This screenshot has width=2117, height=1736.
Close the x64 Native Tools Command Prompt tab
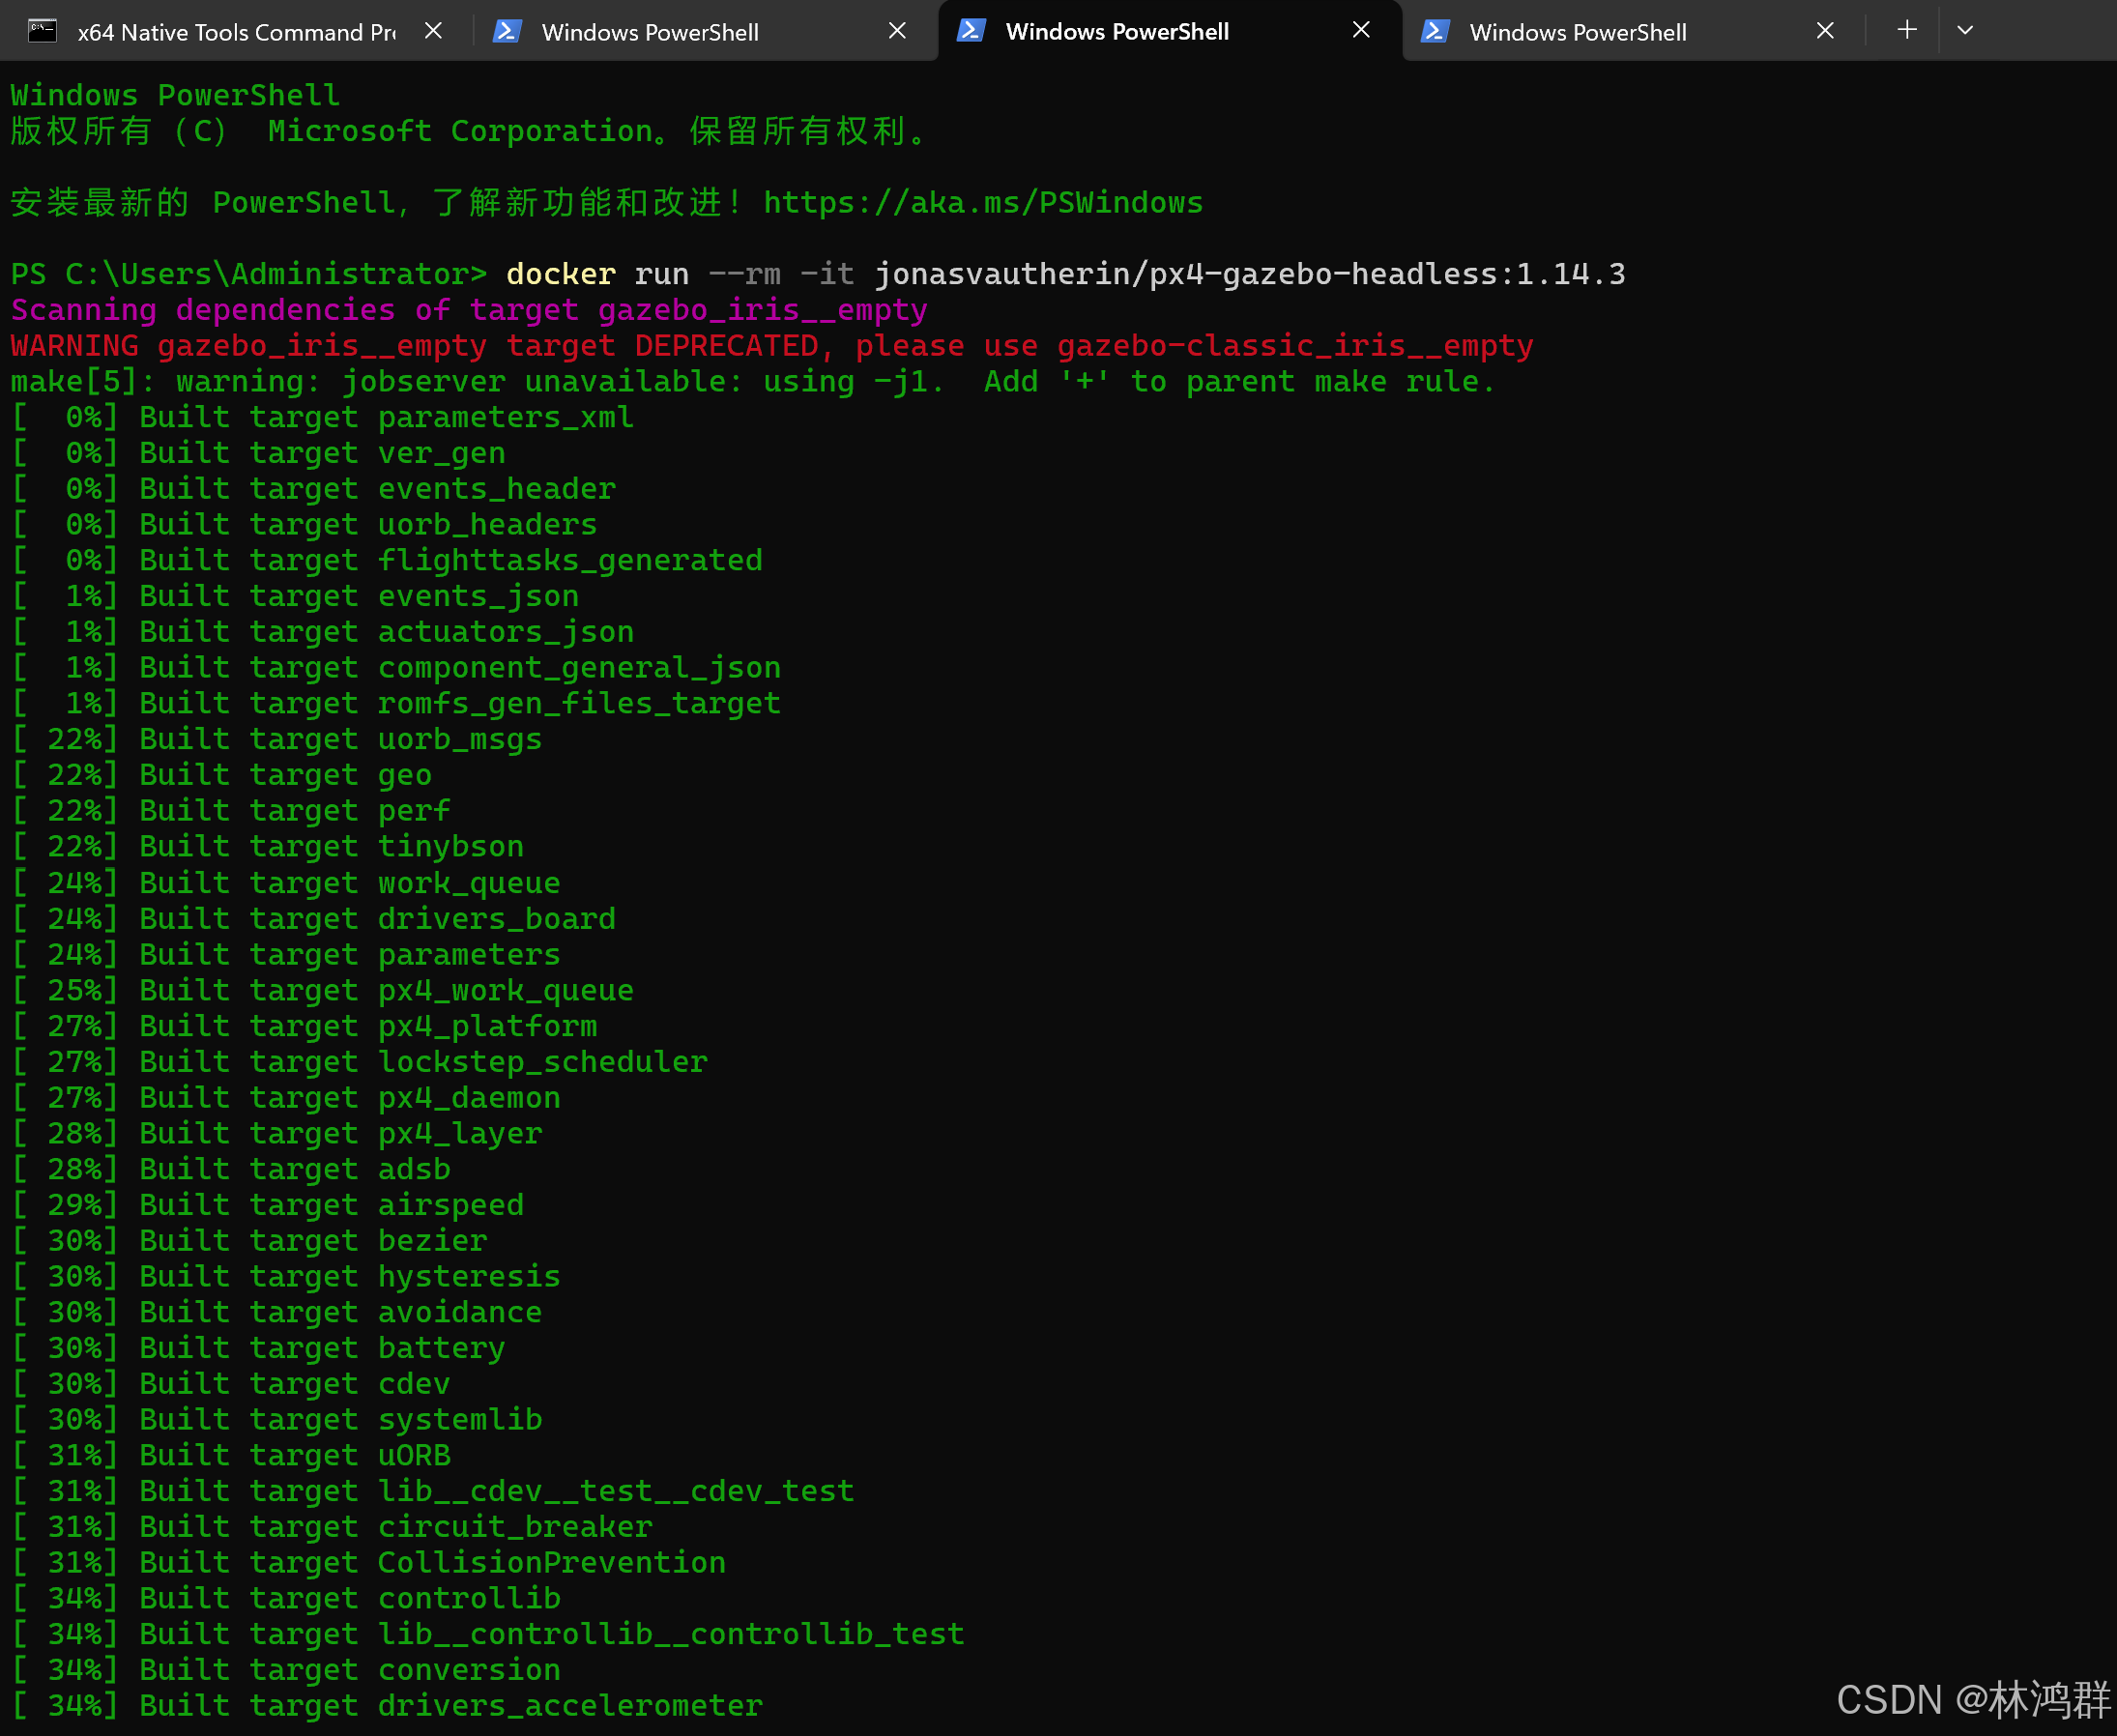[433, 31]
